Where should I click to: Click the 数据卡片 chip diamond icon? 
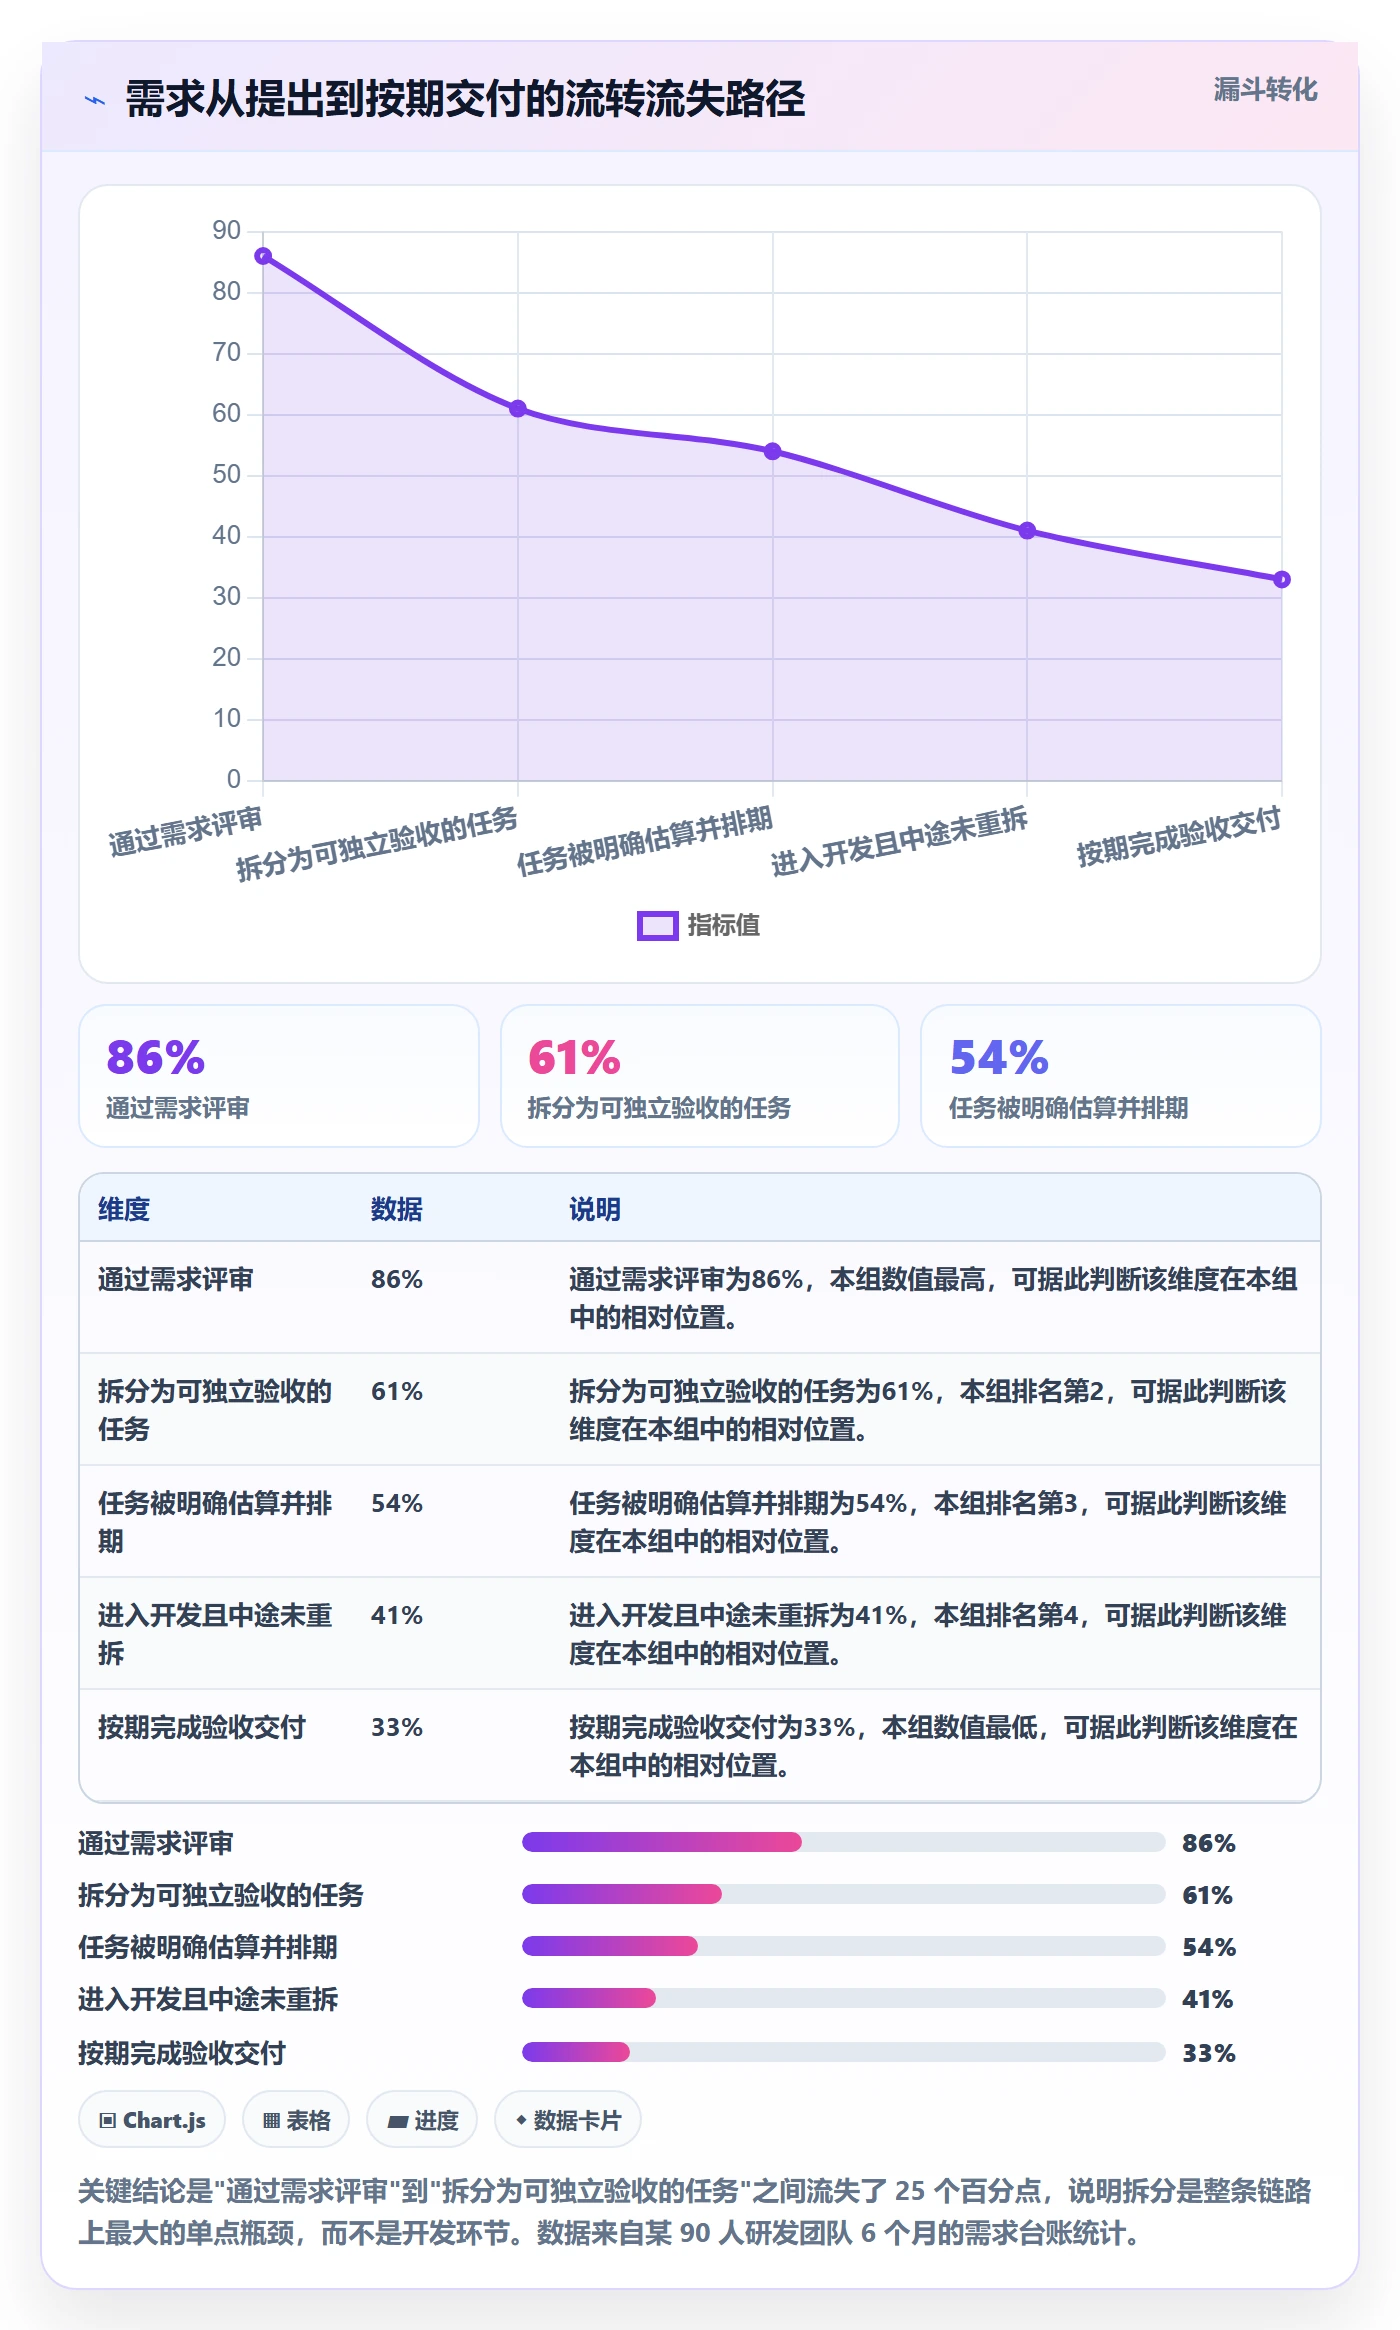[521, 2120]
